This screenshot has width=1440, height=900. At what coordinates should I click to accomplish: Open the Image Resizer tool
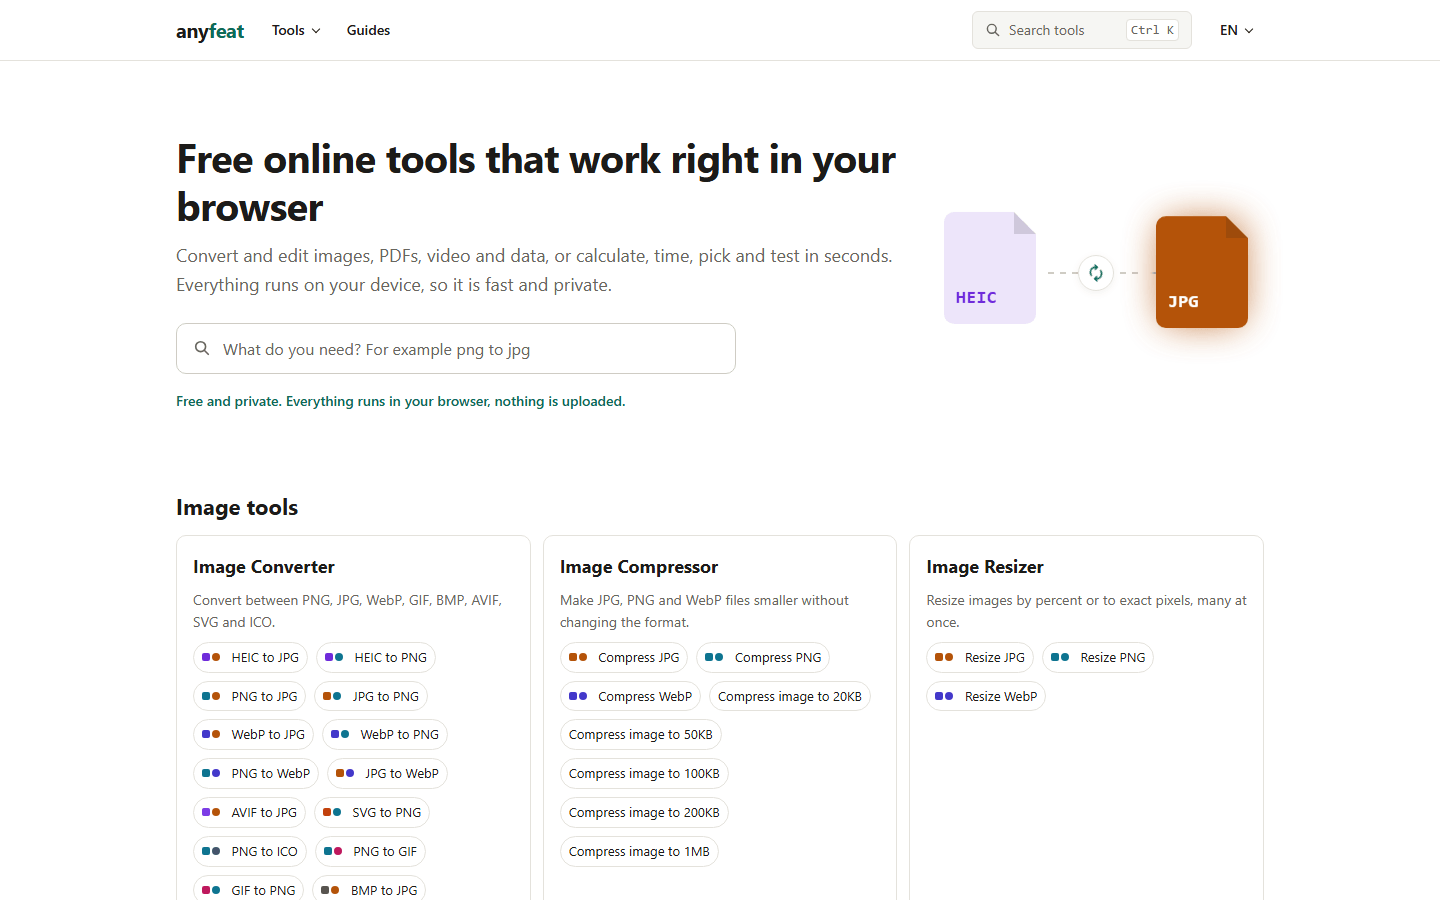pyautogui.click(x=985, y=567)
